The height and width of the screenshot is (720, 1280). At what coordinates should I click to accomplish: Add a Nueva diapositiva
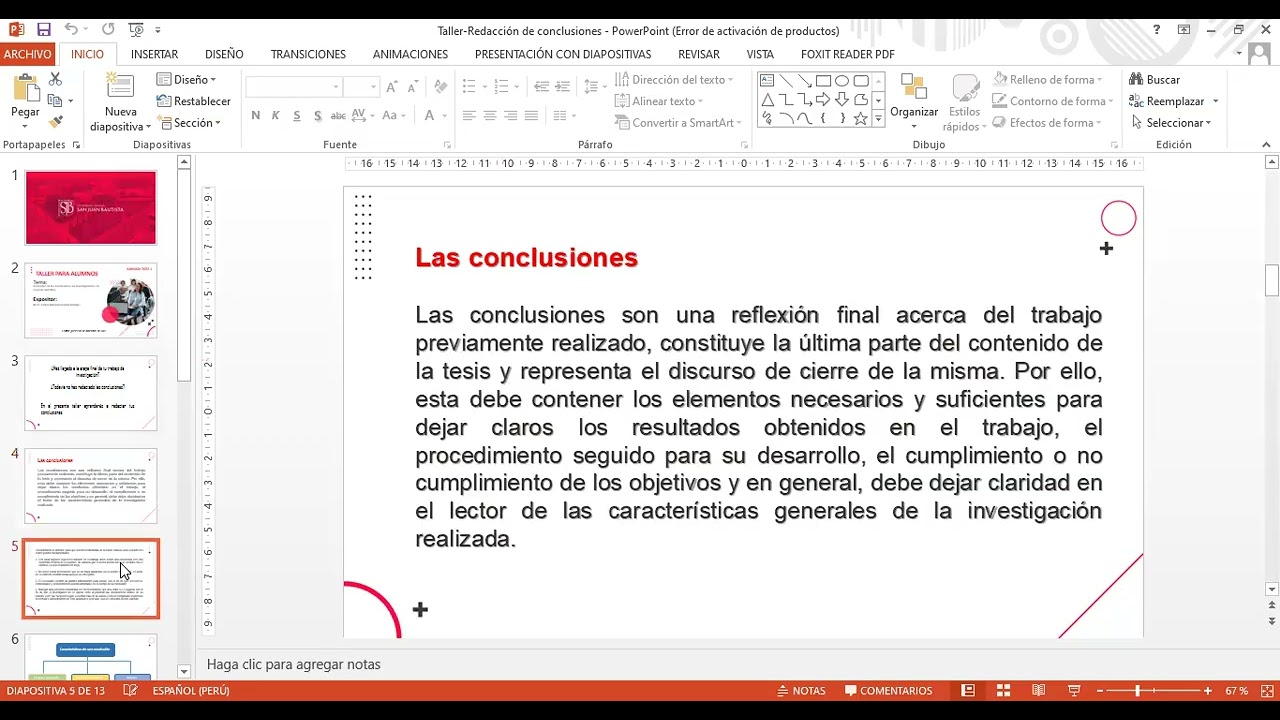[x=120, y=103]
